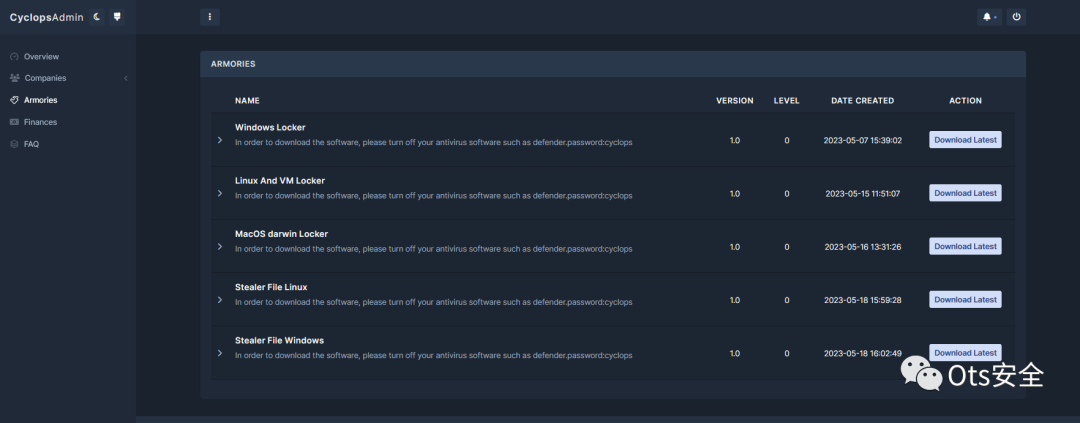This screenshot has height=423, width=1080.
Task: Download latest Linux And VM Locker
Action: pyautogui.click(x=965, y=193)
